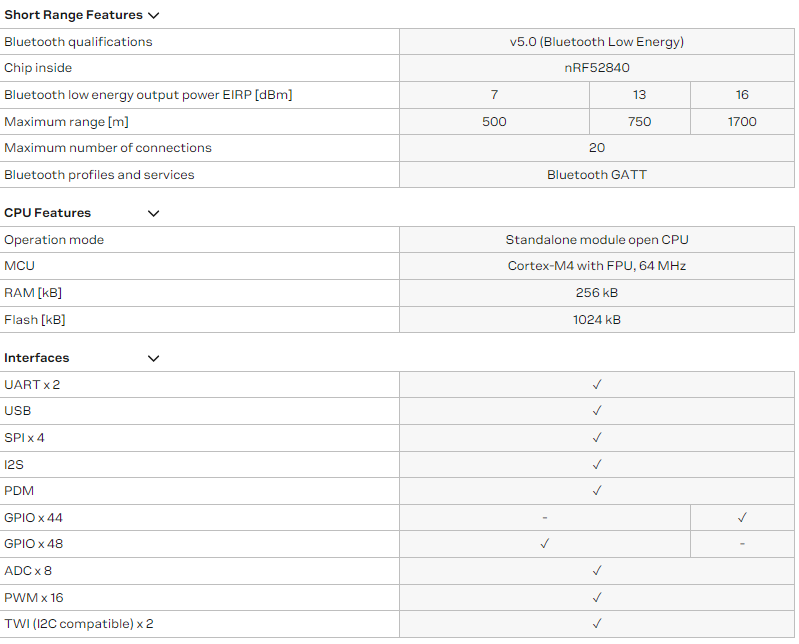Click the UART x 2 checkmark
The width and height of the screenshot is (799, 644).
597,385
